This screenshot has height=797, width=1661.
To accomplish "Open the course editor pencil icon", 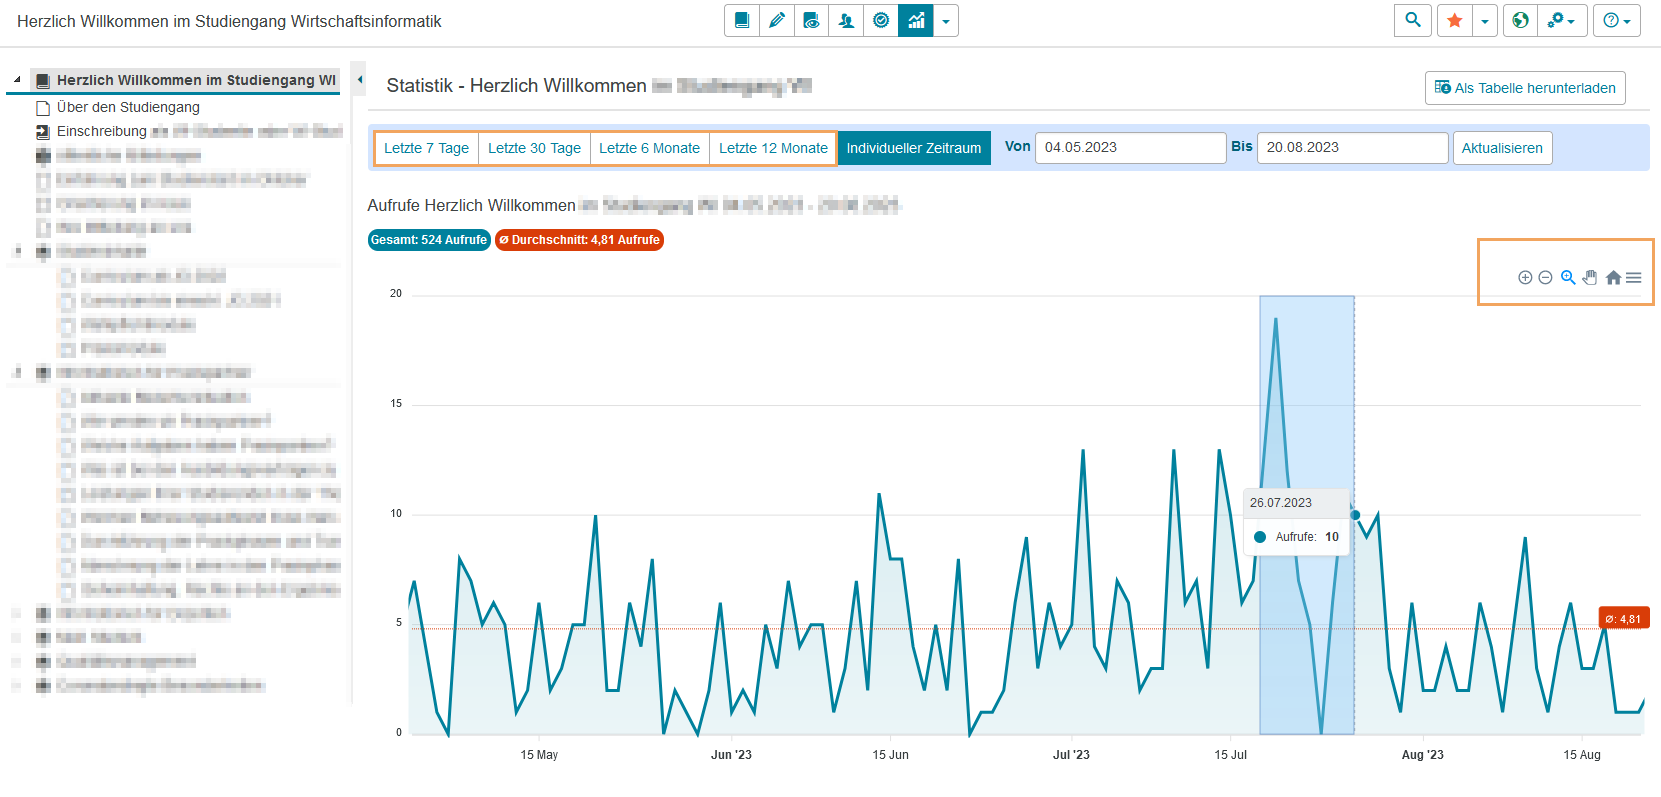I will click(777, 20).
